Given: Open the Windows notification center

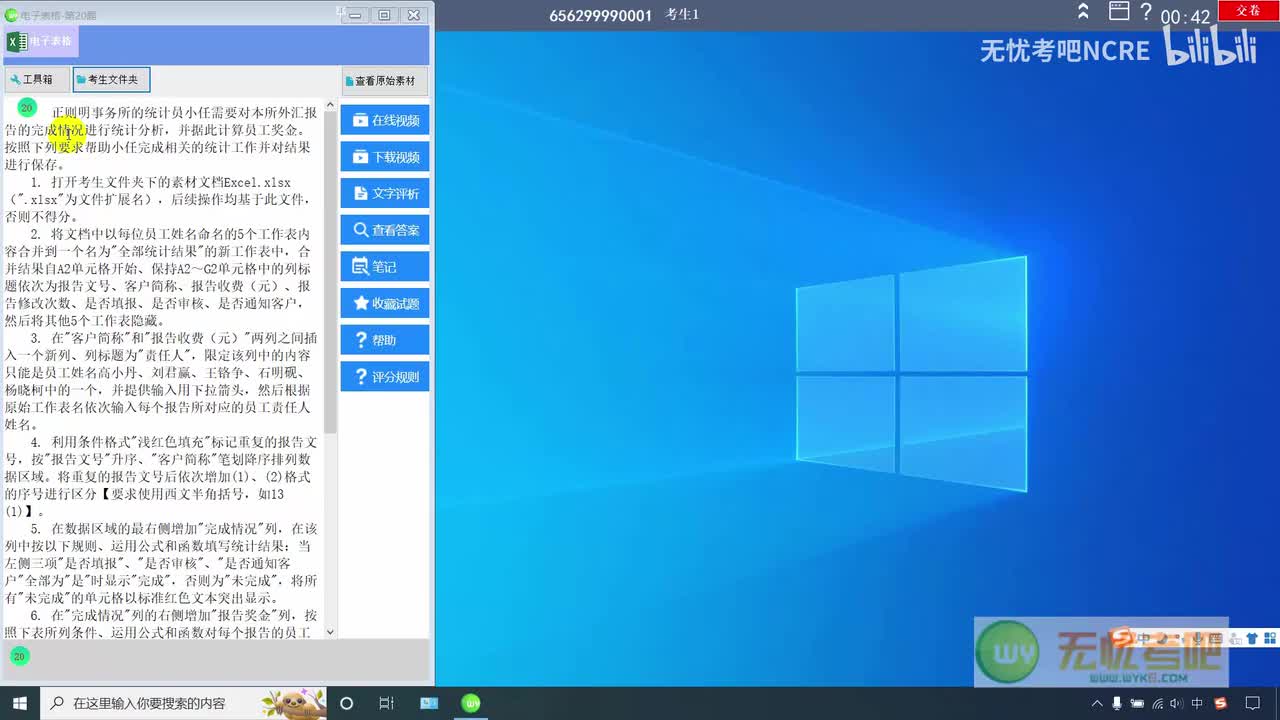Looking at the screenshot, I should [x=1252, y=704].
